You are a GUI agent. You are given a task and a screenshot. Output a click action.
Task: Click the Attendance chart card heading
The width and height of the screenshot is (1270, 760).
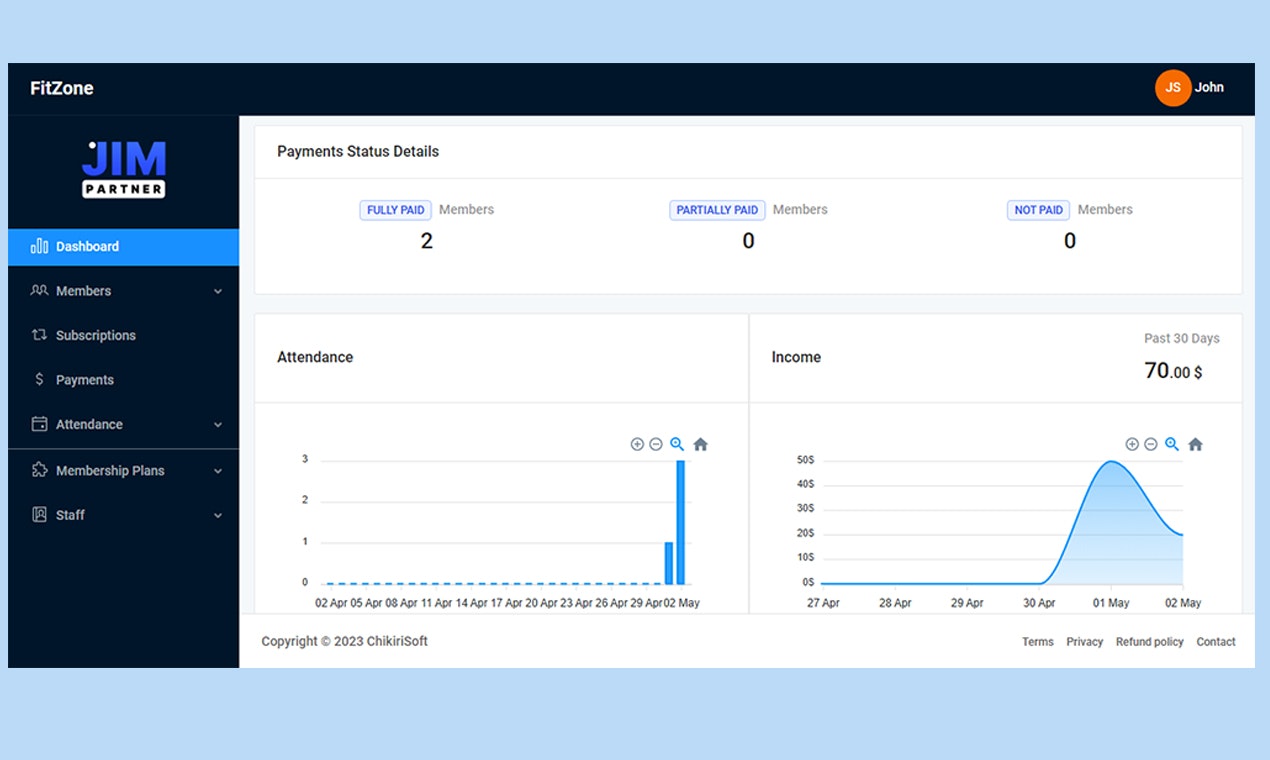tap(315, 357)
